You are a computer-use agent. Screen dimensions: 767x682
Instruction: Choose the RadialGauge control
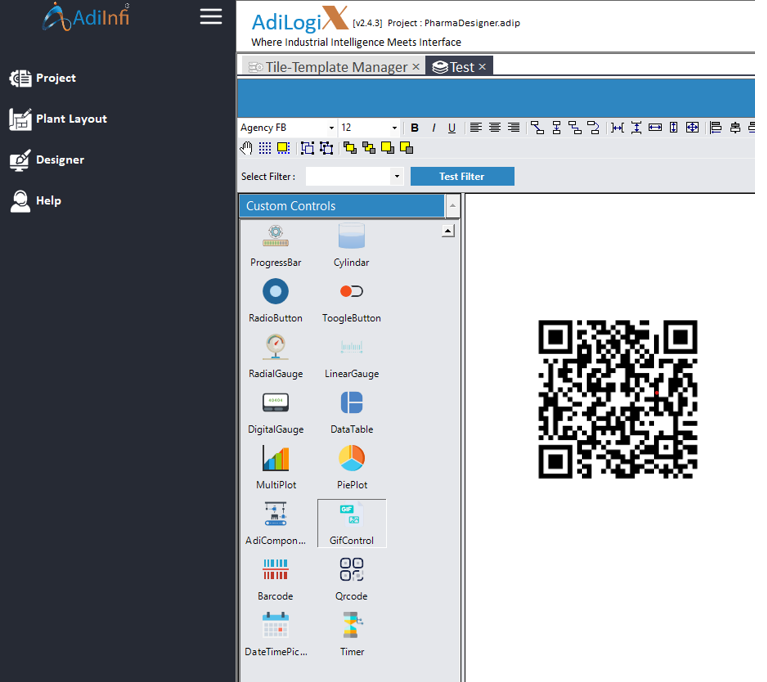275,357
